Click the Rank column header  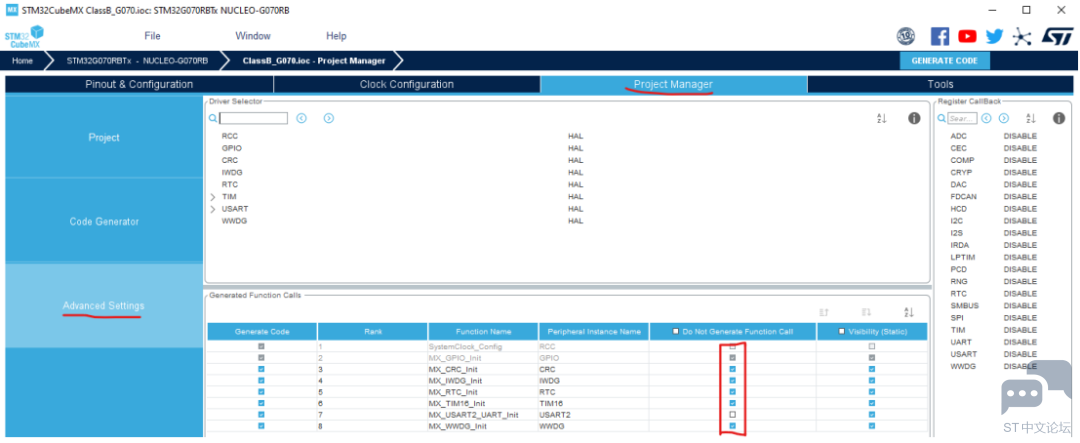click(373, 331)
